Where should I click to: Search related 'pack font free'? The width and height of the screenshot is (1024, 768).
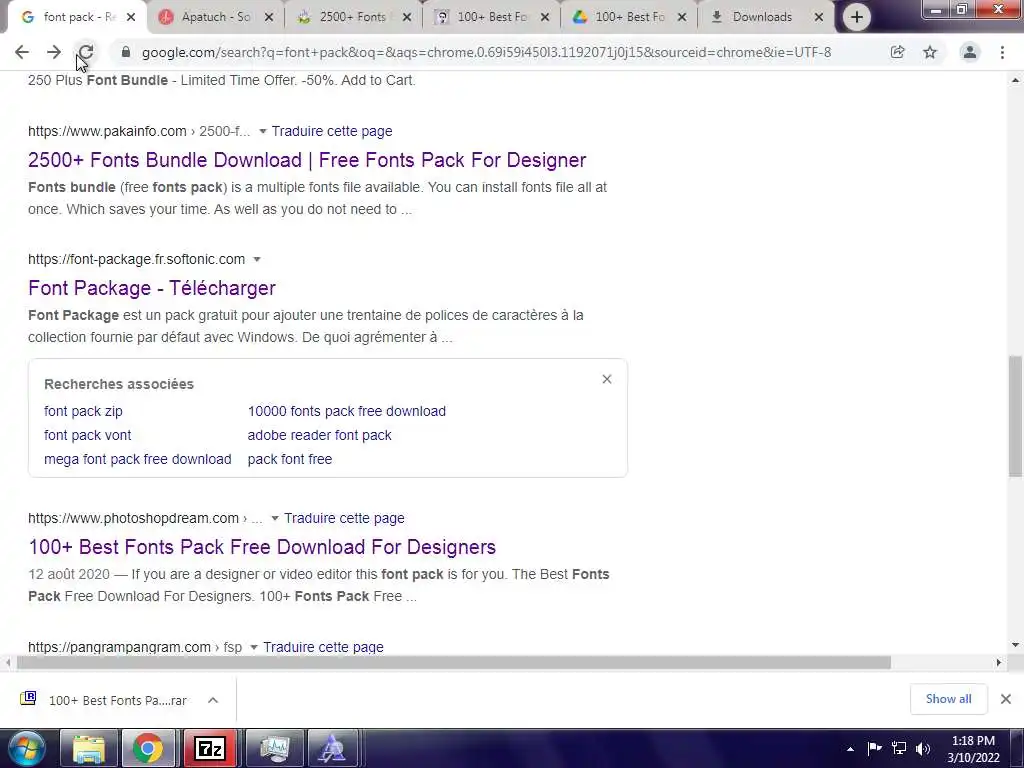point(290,460)
